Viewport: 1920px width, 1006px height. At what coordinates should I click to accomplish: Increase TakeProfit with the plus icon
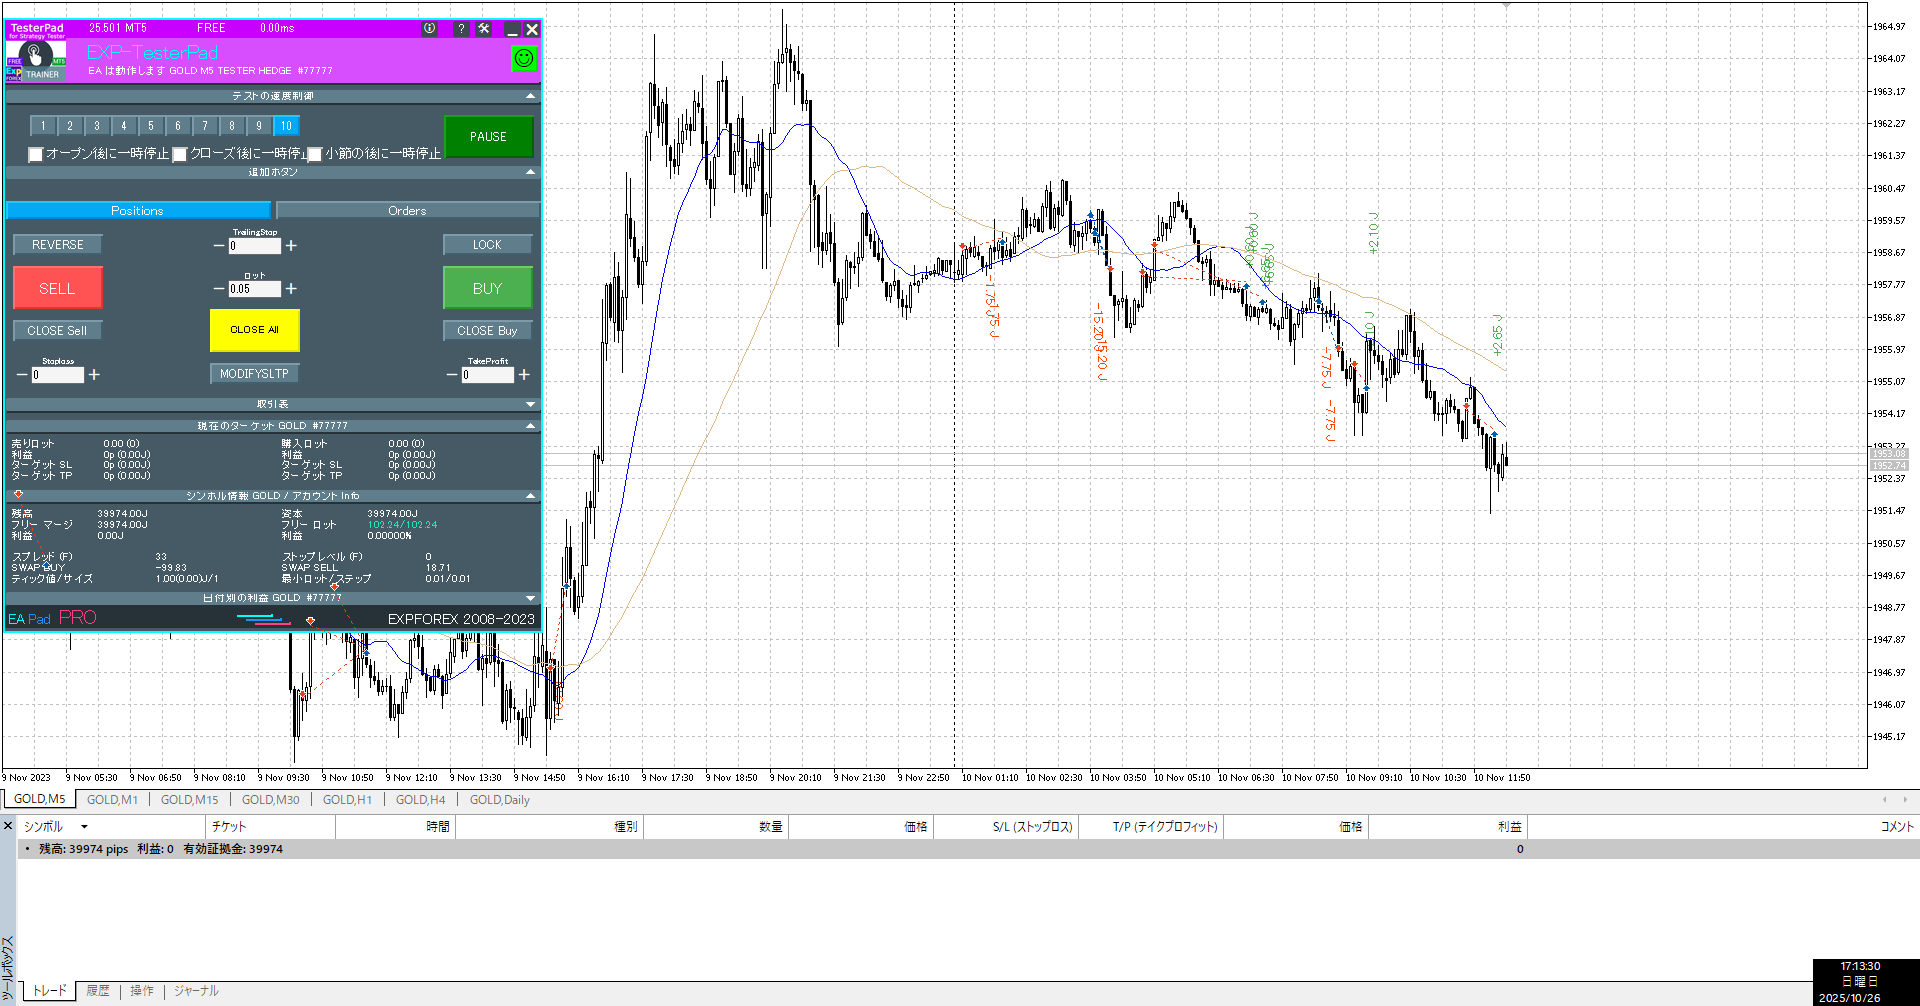click(524, 375)
